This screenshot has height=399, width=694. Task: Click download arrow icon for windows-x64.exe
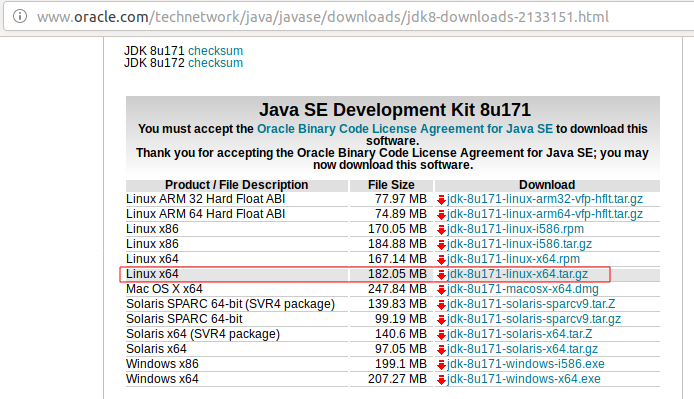tap(441, 380)
